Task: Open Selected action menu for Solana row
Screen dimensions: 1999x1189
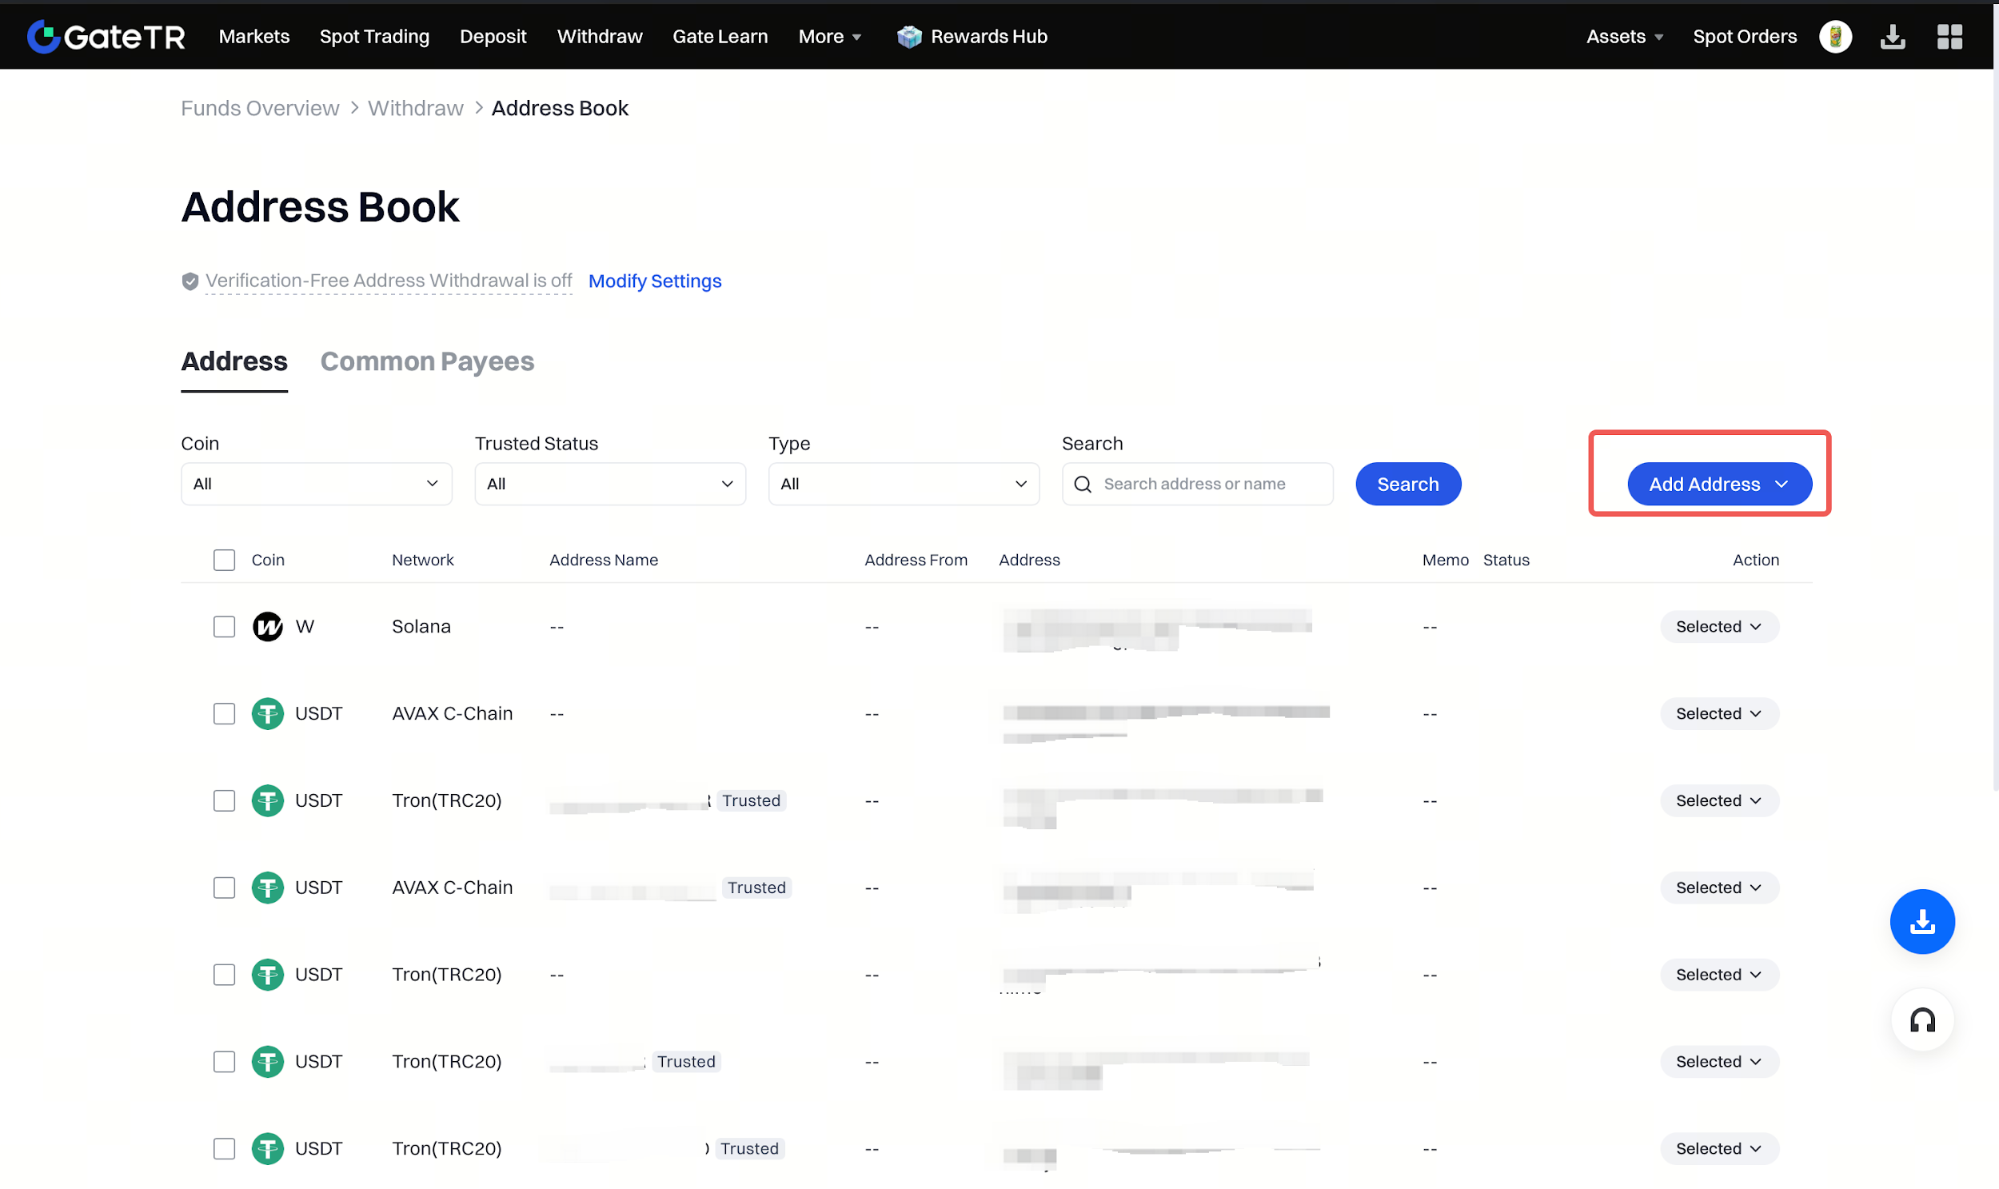Action: coord(1718,627)
